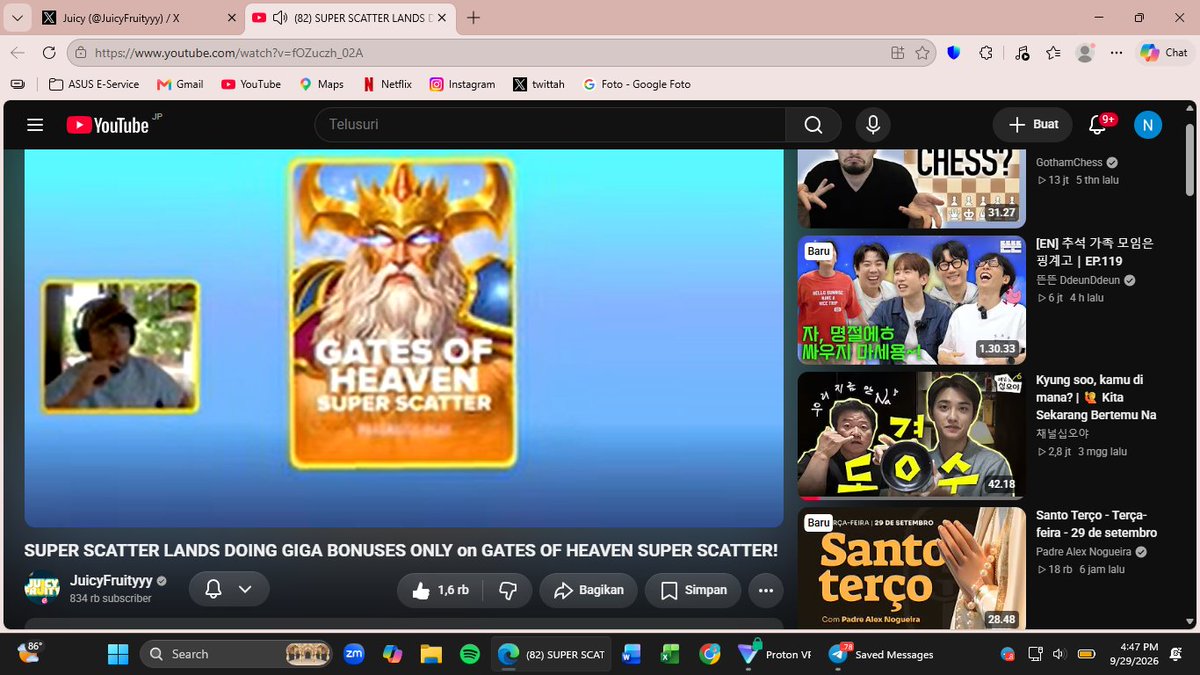Open the three-dot more actions under video

(766, 590)
